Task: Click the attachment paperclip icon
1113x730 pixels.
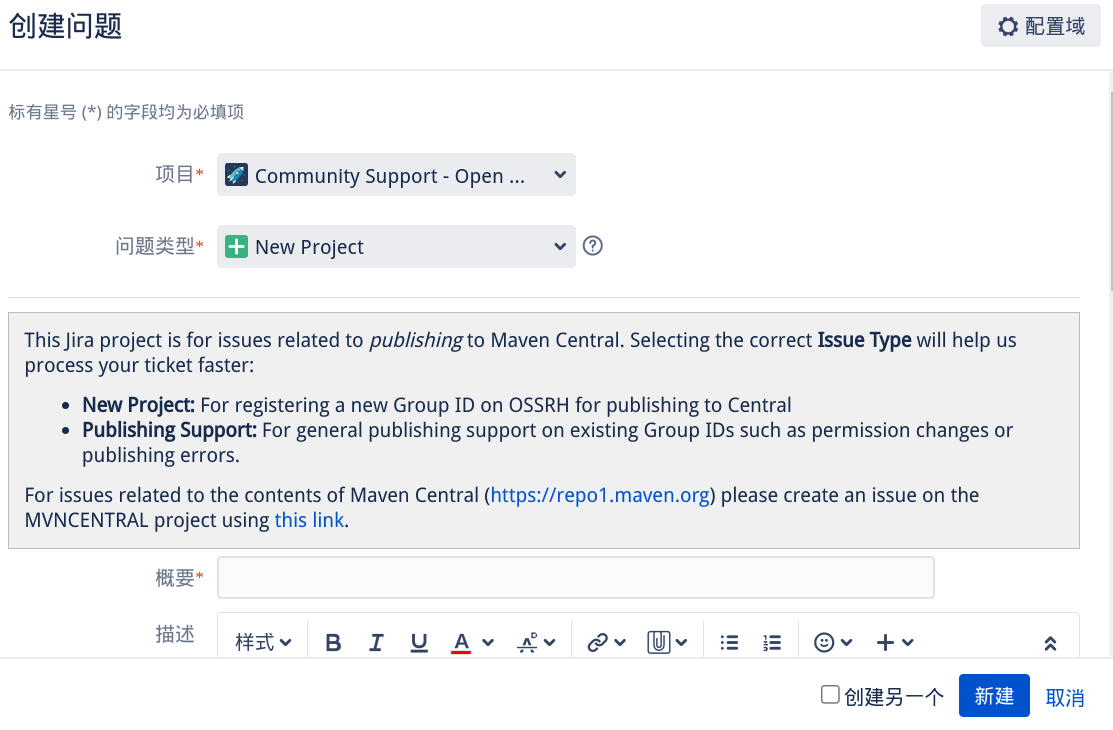Action: pos(666,643)
